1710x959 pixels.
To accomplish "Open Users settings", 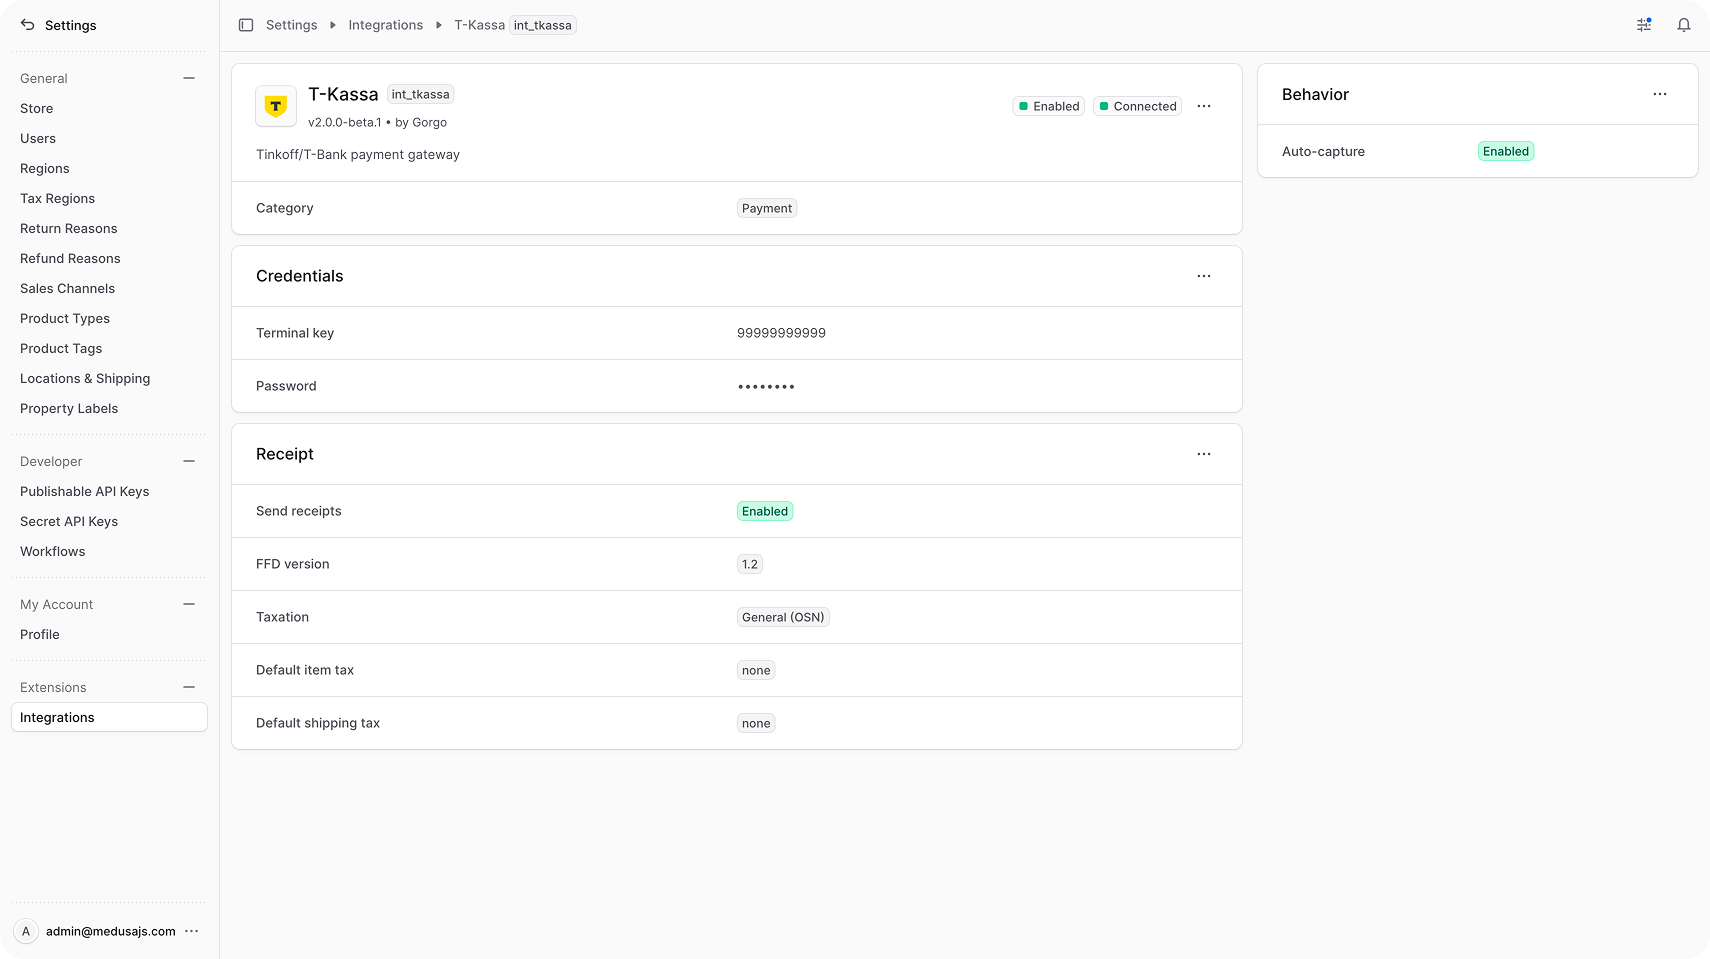I will click(x=109, y=138).
